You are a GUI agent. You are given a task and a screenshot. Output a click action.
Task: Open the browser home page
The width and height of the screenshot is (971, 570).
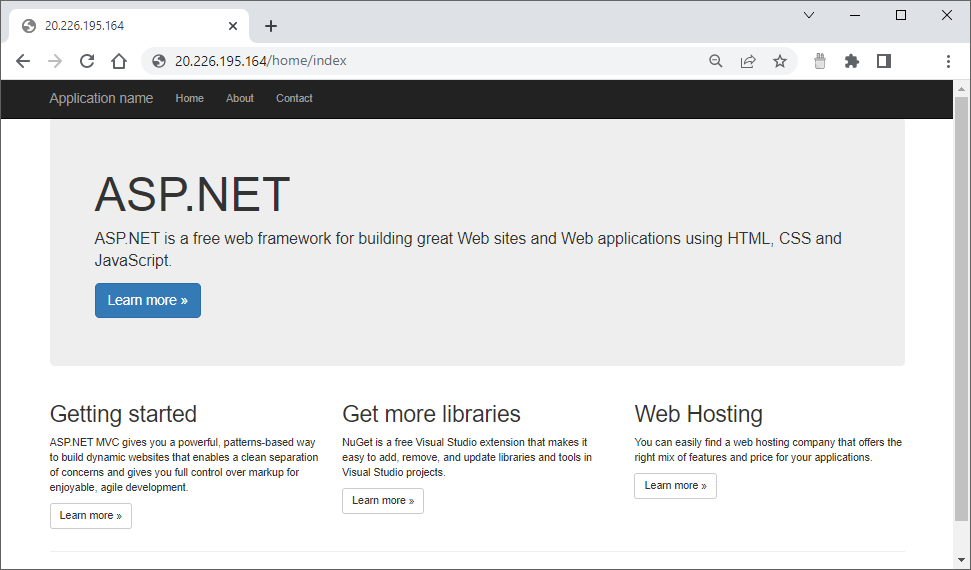point(119,61)
